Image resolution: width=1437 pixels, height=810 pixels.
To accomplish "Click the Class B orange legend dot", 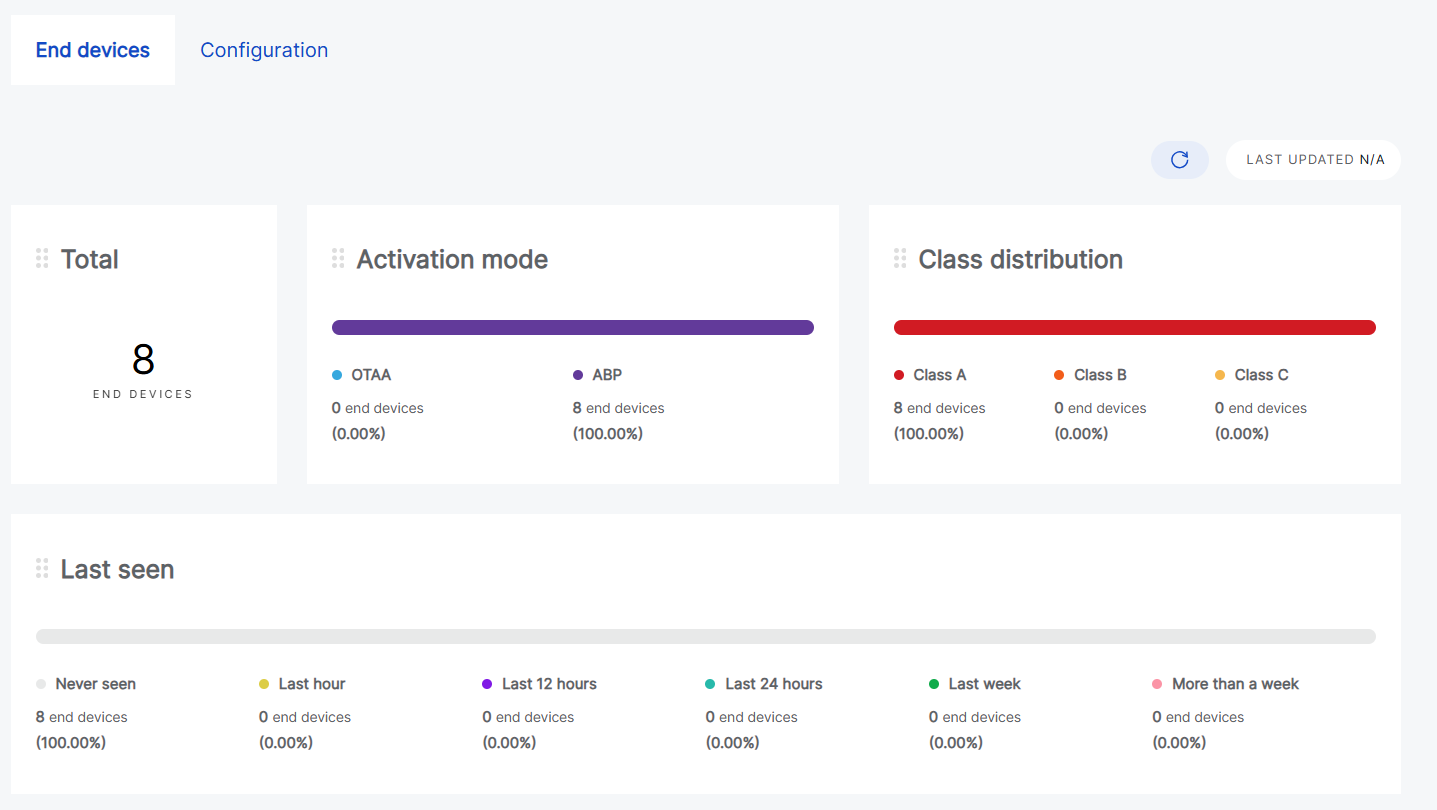I will 1059,375.
